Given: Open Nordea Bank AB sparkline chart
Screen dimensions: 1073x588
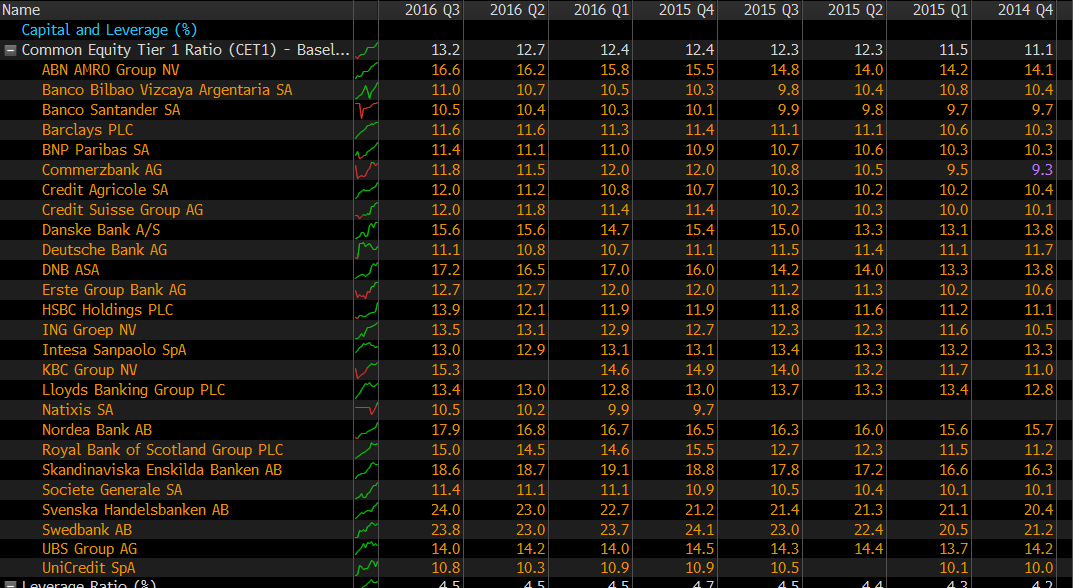Looking at the screenshot, I should (366, 429).
